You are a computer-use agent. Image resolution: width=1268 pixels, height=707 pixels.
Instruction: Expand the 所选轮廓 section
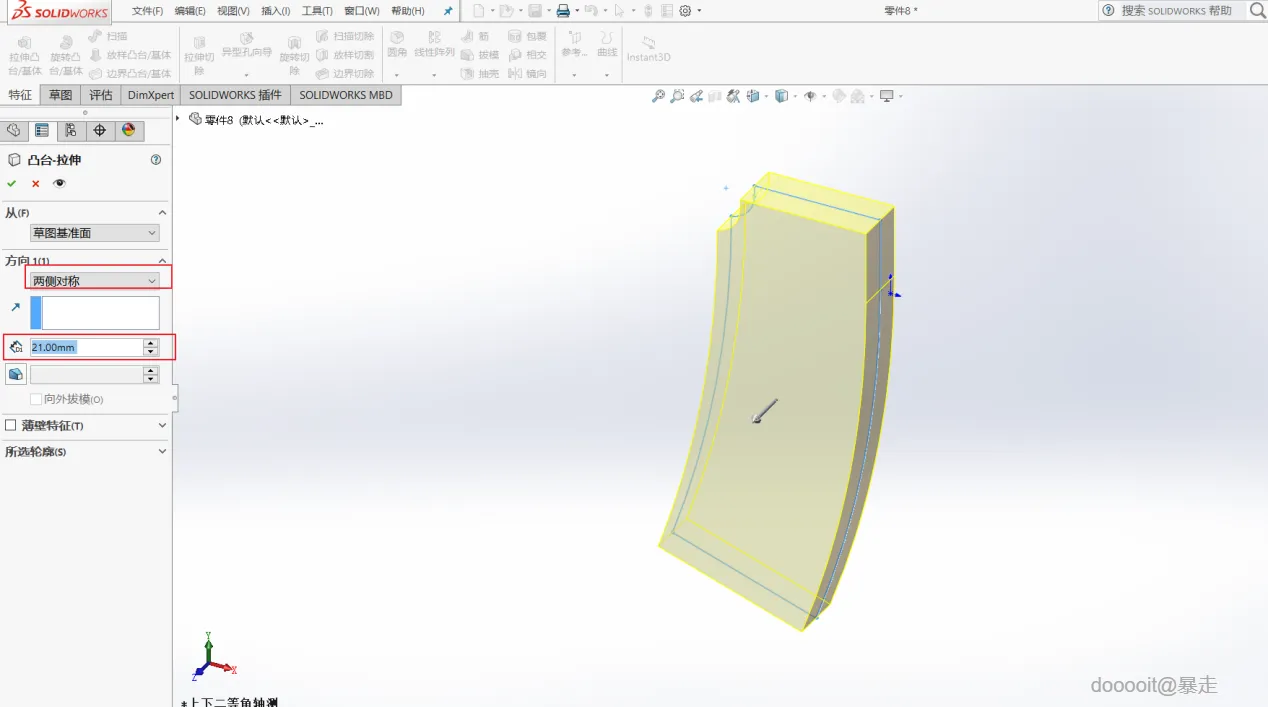162,452
